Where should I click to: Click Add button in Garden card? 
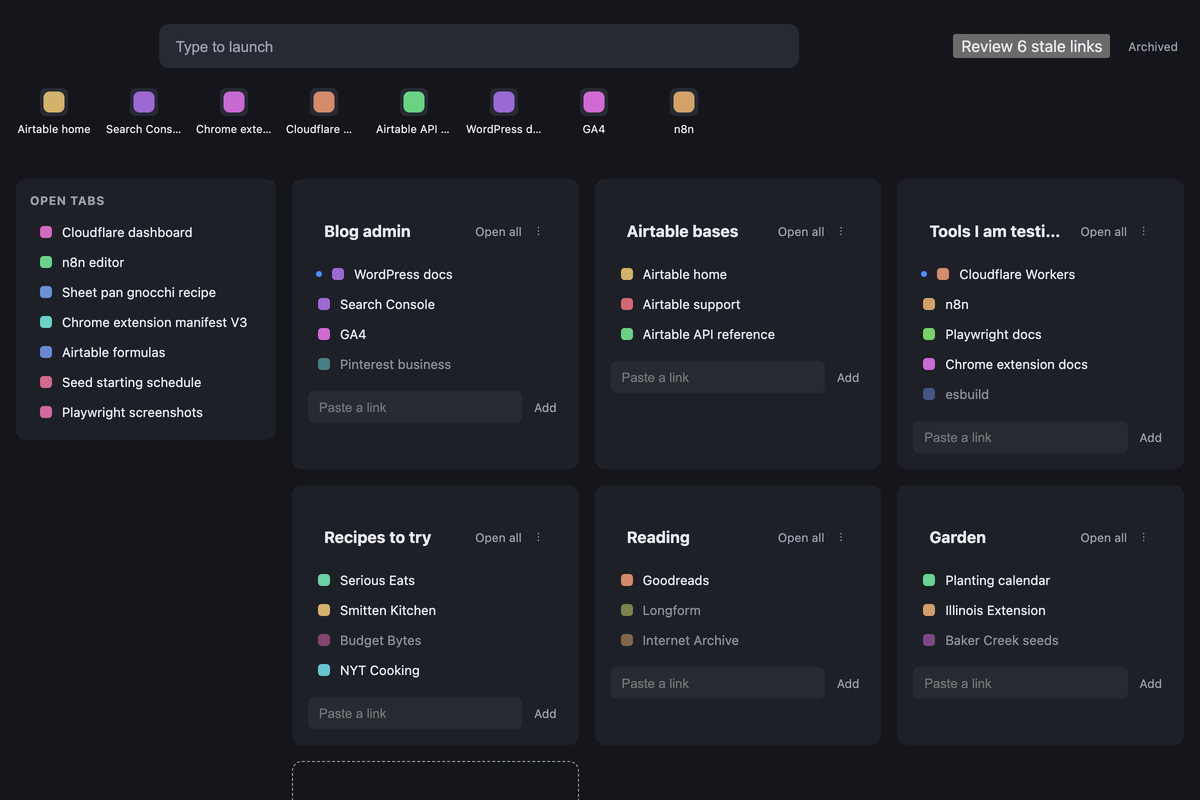pyautogui.click(x=1151, y=683)
